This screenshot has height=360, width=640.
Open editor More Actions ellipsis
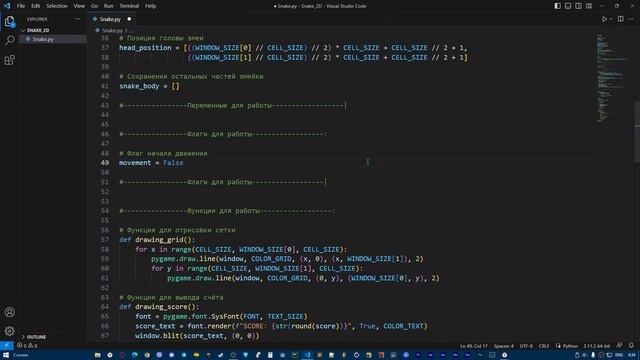pos(631,19)
